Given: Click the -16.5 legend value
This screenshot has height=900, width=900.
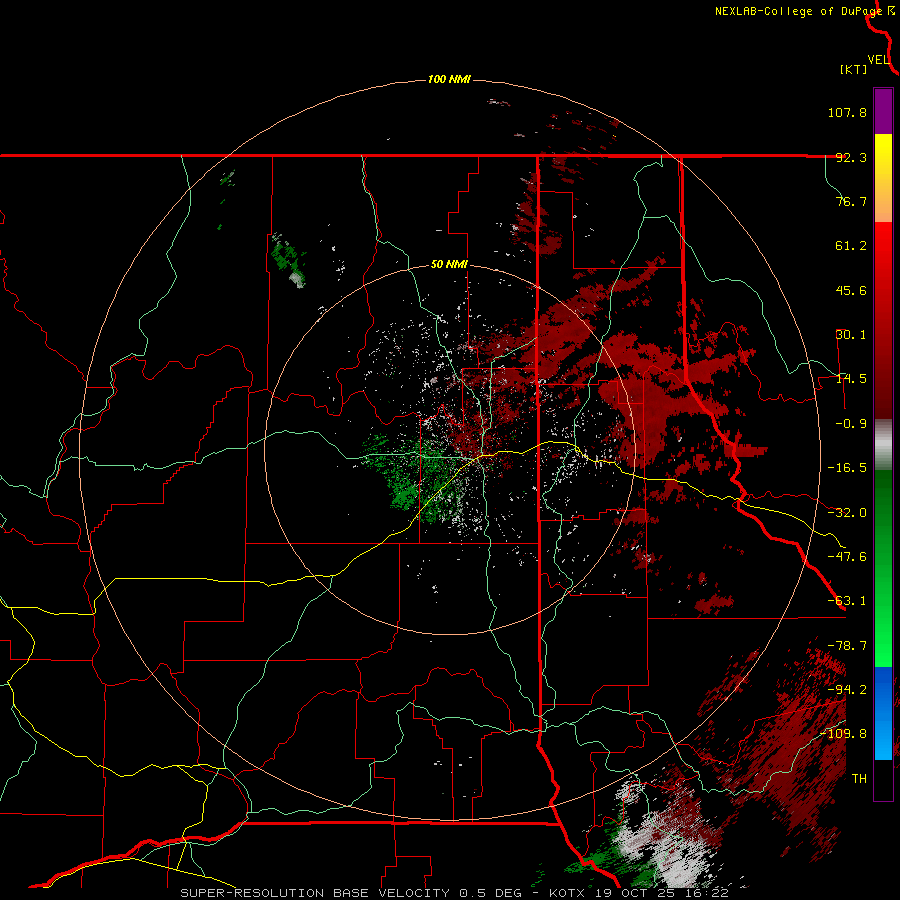Looking at the screenshot, I should [847, 468].
